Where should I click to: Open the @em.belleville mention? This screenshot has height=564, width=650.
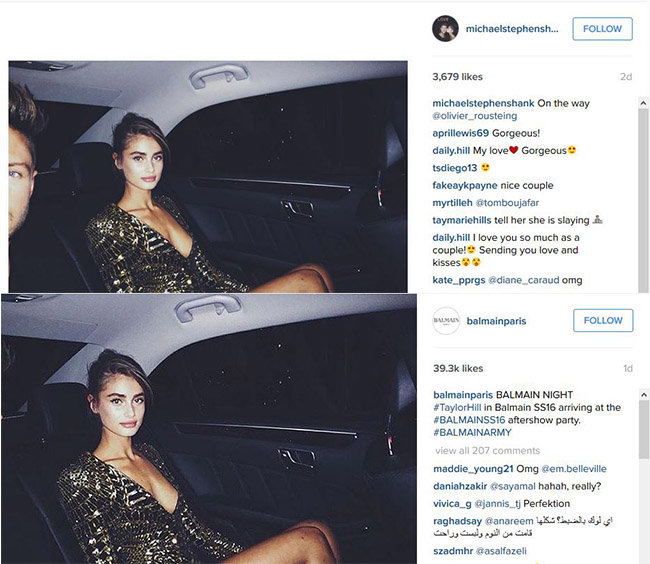[574, 469]
